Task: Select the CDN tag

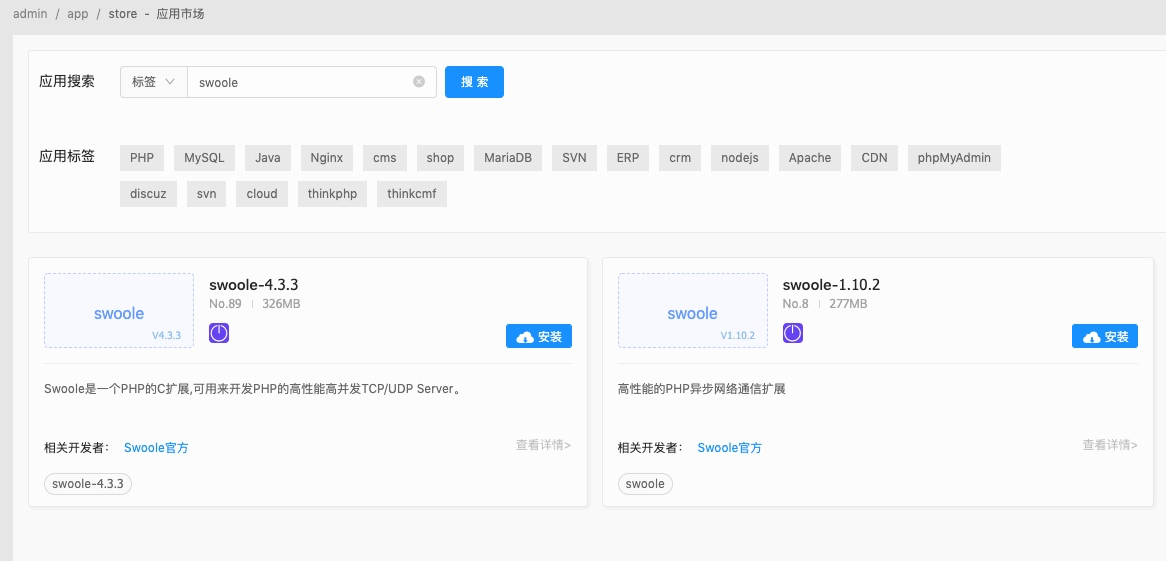Action: (x=874, y=158)
